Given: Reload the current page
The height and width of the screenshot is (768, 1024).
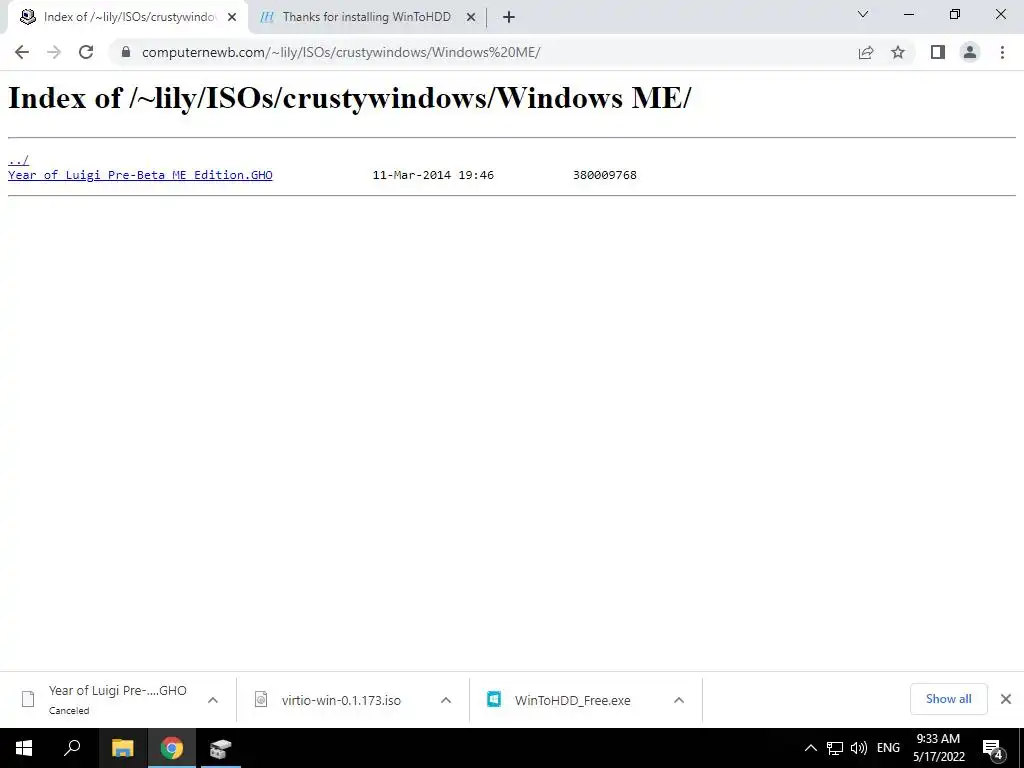Looking at the screenshot, I should click(86, 52).
